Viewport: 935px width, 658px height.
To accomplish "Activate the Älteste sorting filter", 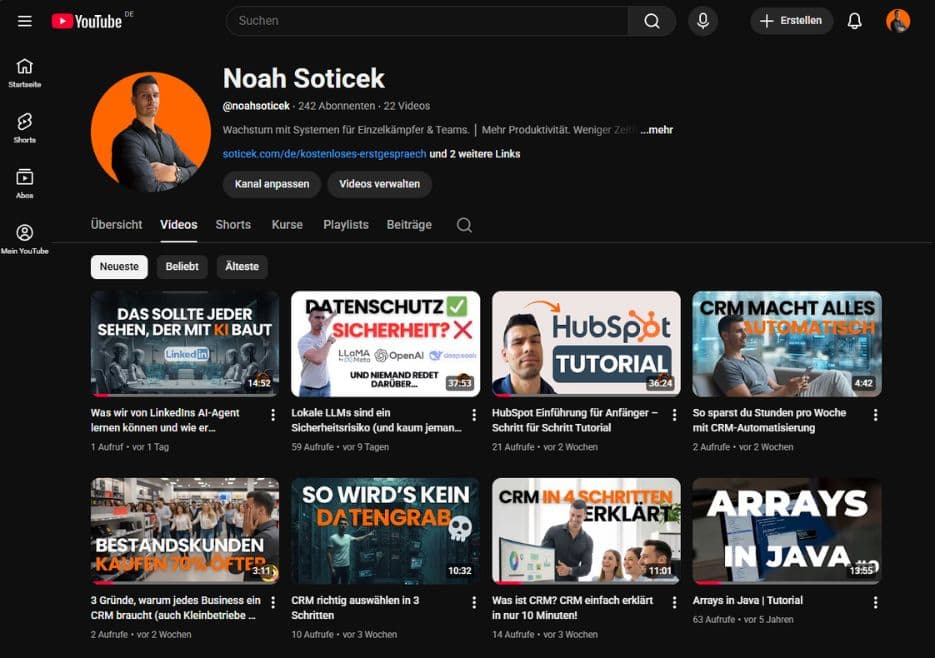I will (x=242, y=266).
